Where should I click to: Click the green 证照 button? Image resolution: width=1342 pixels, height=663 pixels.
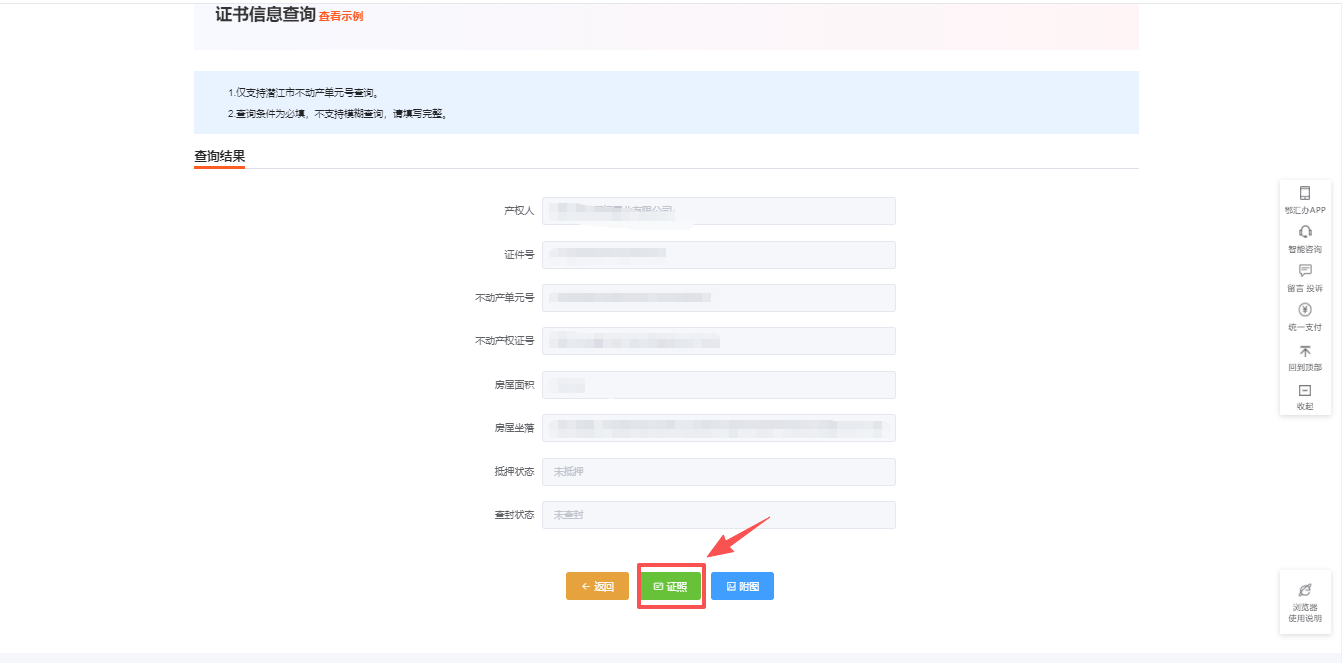[671, 586]
